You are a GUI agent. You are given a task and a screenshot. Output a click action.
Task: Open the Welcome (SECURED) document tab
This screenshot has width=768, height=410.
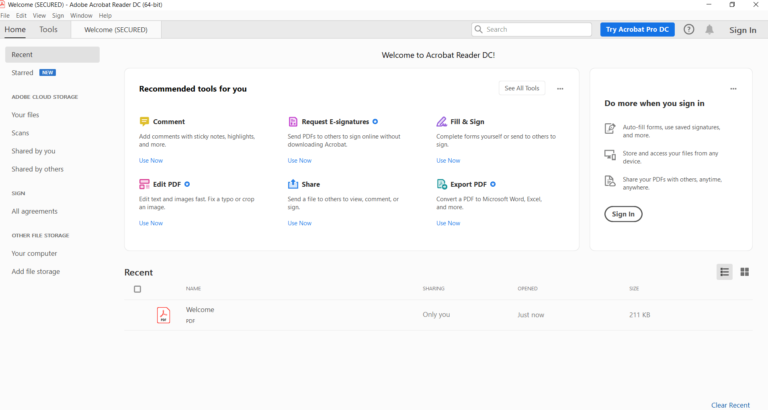coord(116,30)
